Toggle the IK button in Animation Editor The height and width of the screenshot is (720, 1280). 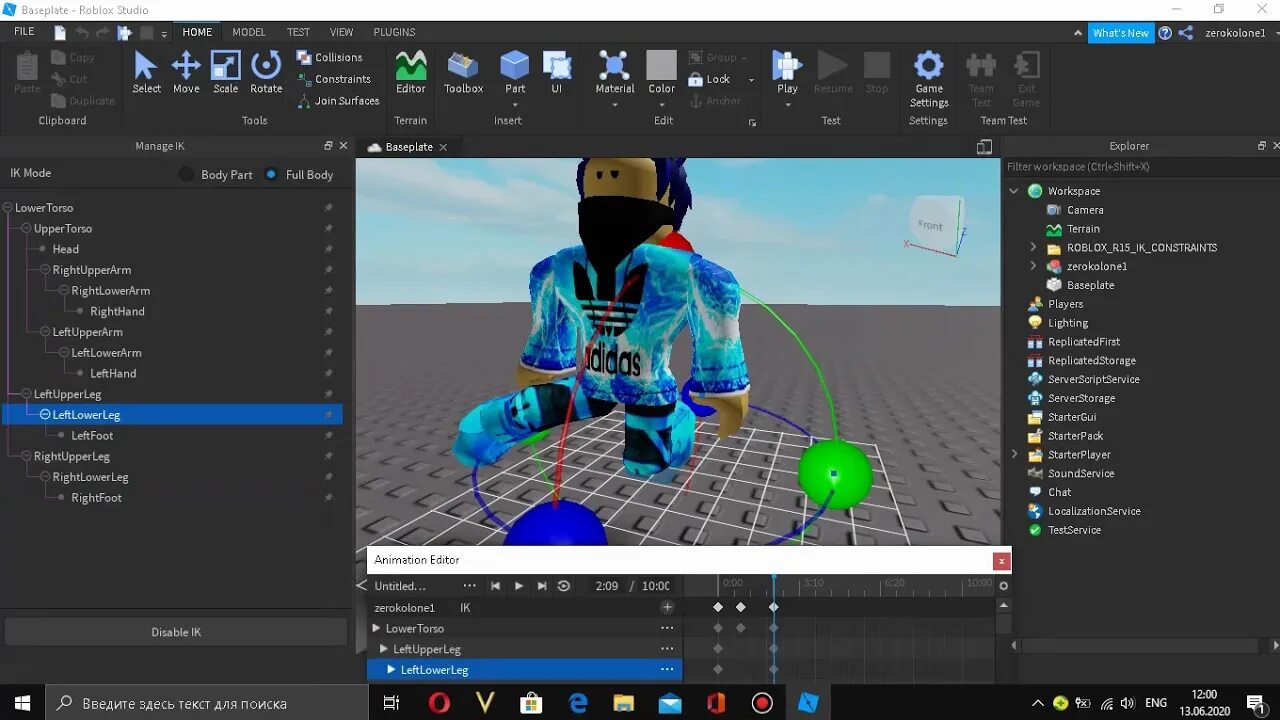(x=465, y=607)
